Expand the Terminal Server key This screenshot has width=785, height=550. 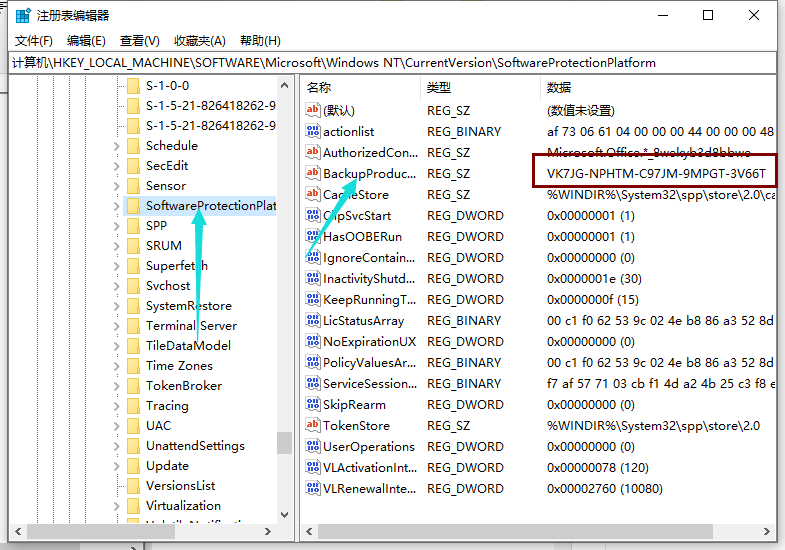tap(117, 326)
